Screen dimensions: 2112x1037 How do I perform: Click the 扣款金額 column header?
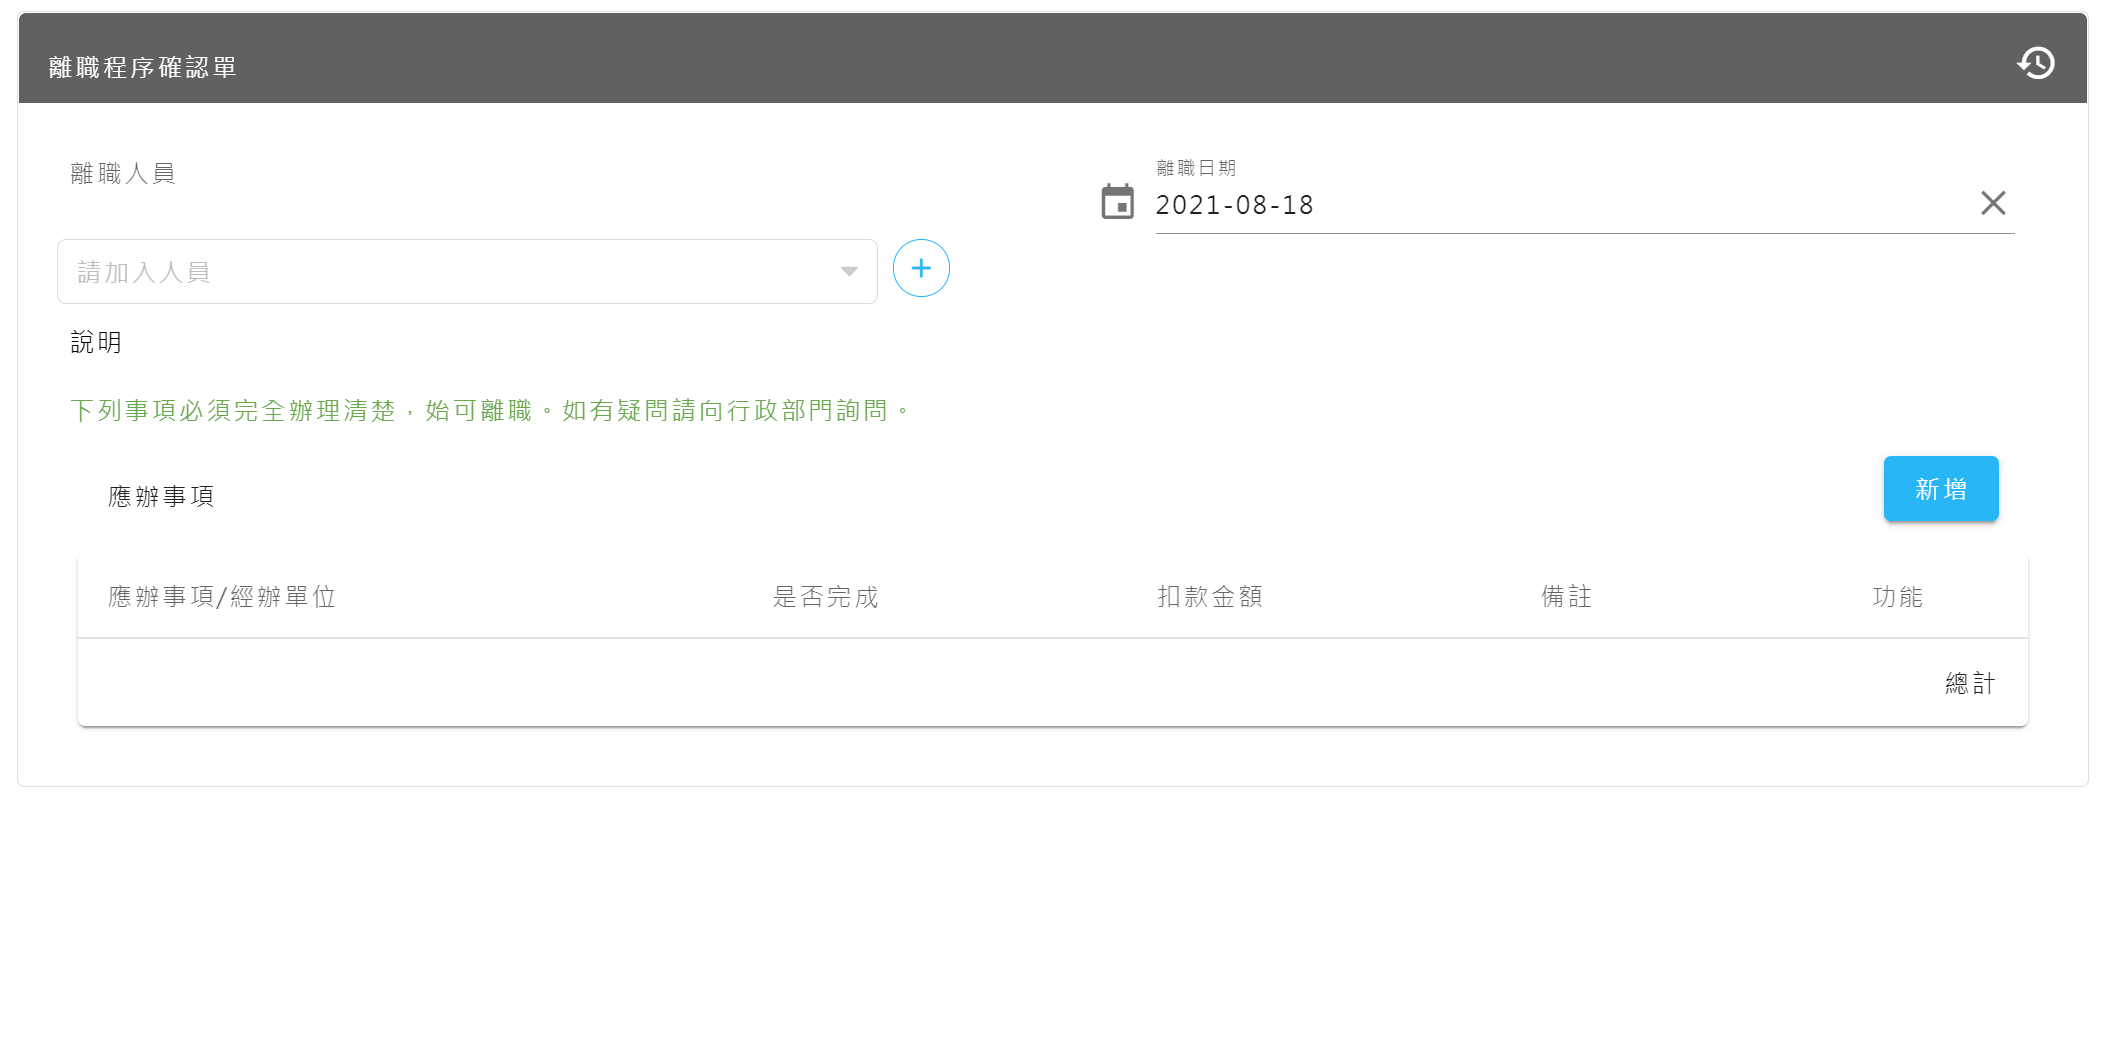point(1210,597)
